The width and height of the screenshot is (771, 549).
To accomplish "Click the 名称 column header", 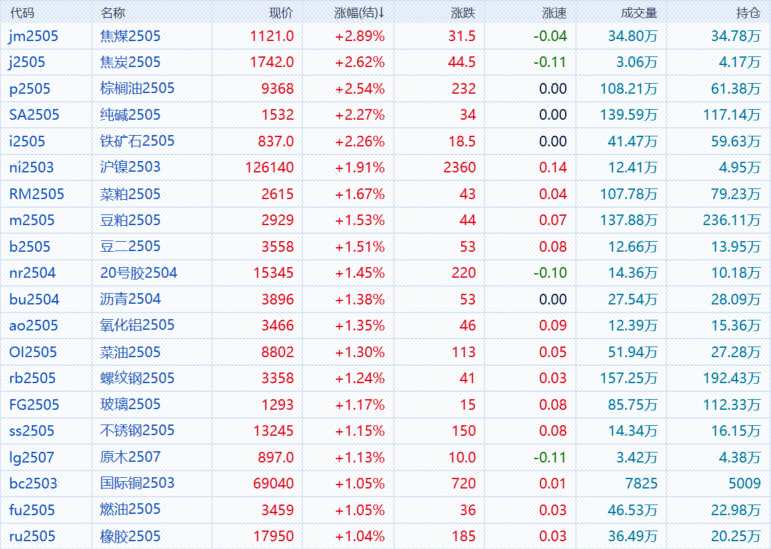I will tap(114, 13).
